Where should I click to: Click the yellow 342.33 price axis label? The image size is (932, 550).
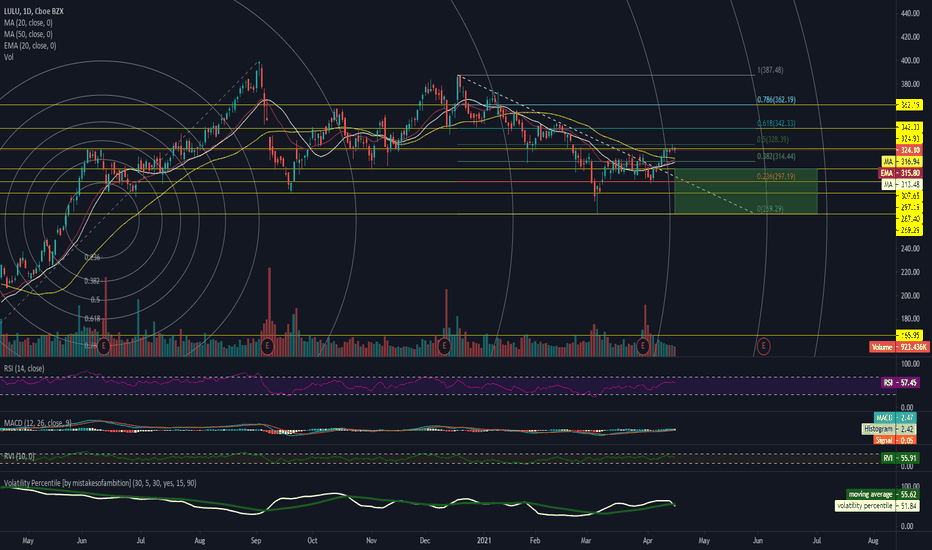[909, 127]
